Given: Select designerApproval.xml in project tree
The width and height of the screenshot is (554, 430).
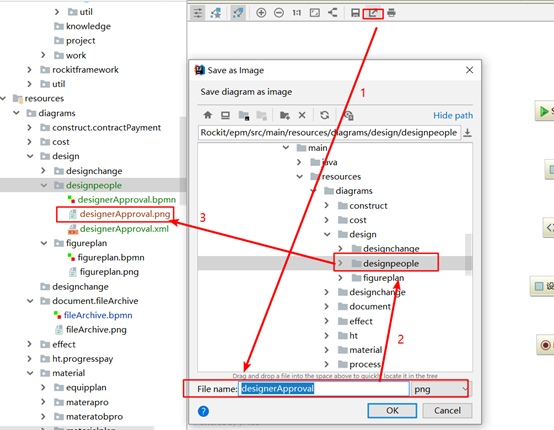Looking at the screenshot, I should click(x=124, y=229).
